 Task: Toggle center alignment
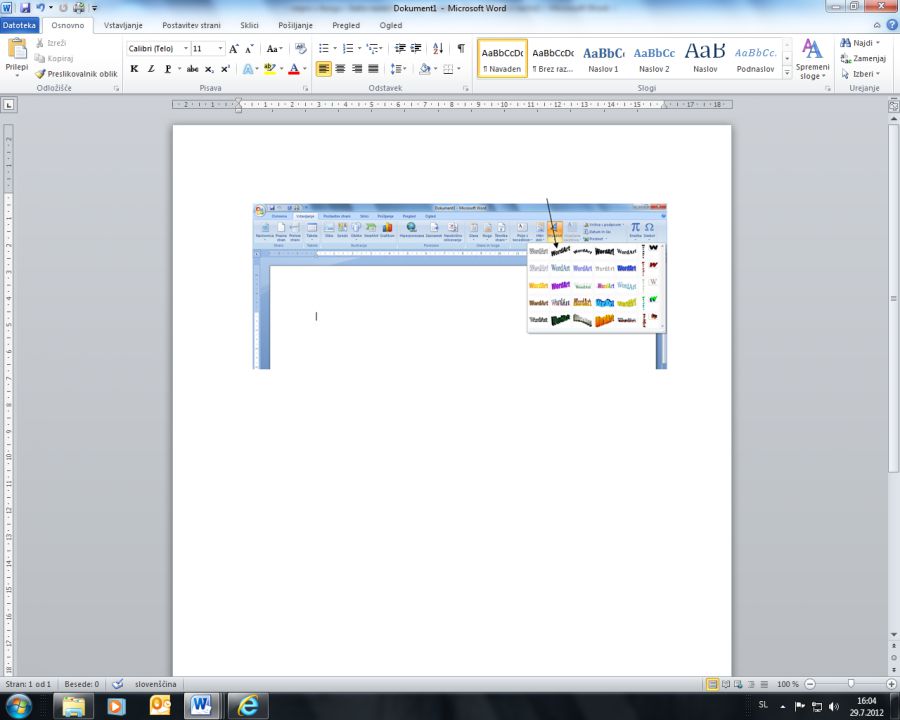click(x=340, y=69)
